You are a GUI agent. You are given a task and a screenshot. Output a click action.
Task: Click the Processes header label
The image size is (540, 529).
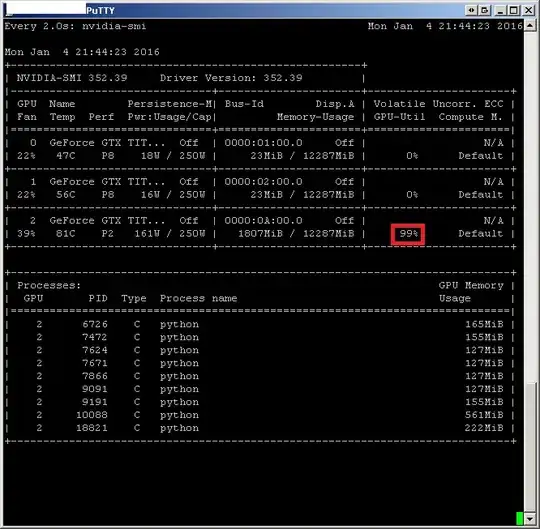[49, 286]
